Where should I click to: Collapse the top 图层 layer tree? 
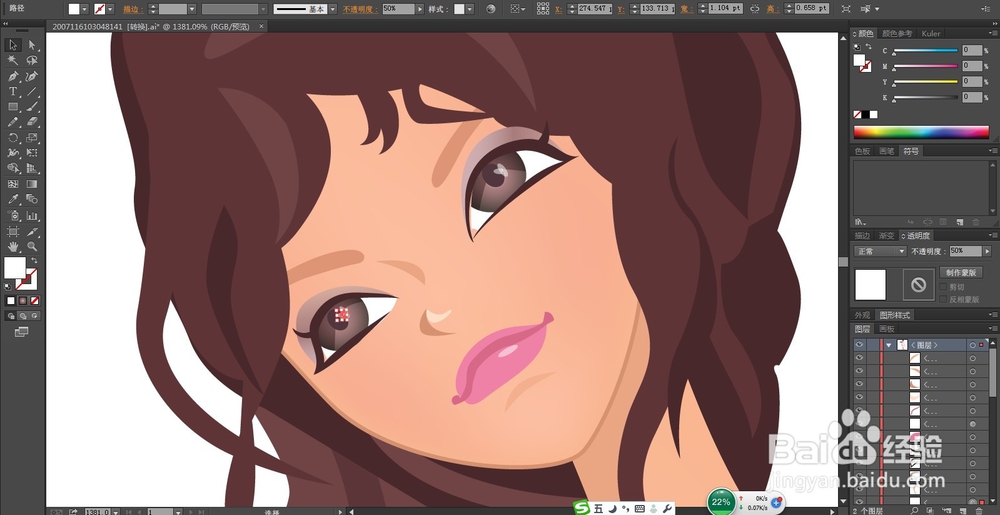coord(889,345)
